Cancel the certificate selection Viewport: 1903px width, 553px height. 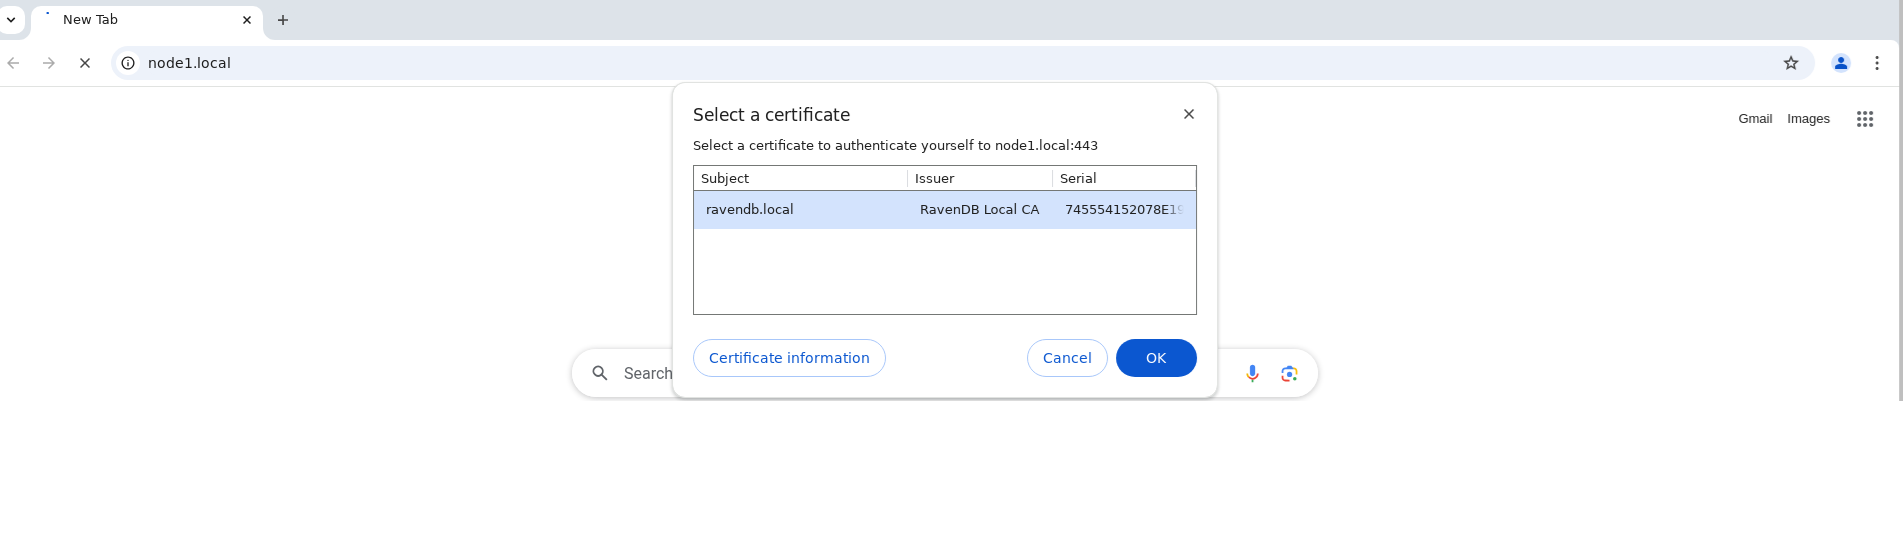1067,358
